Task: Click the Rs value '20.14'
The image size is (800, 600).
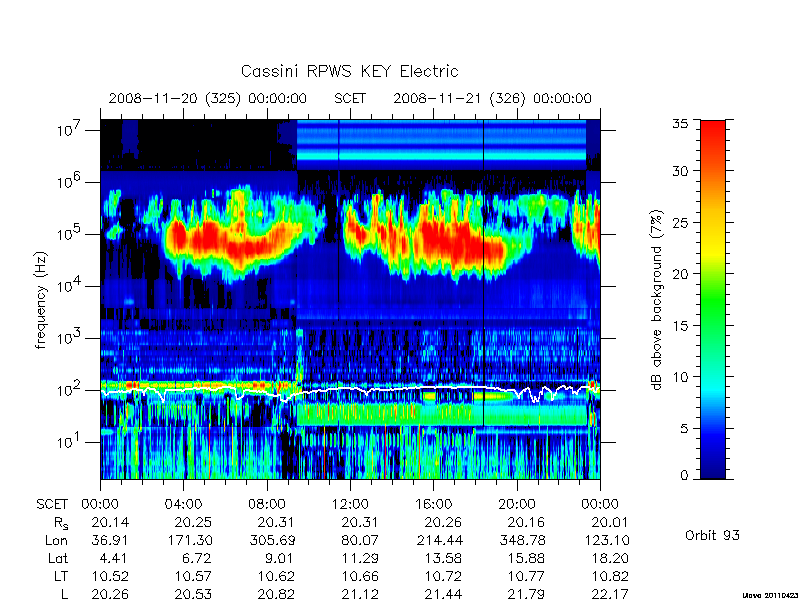Action: (110, 522)
